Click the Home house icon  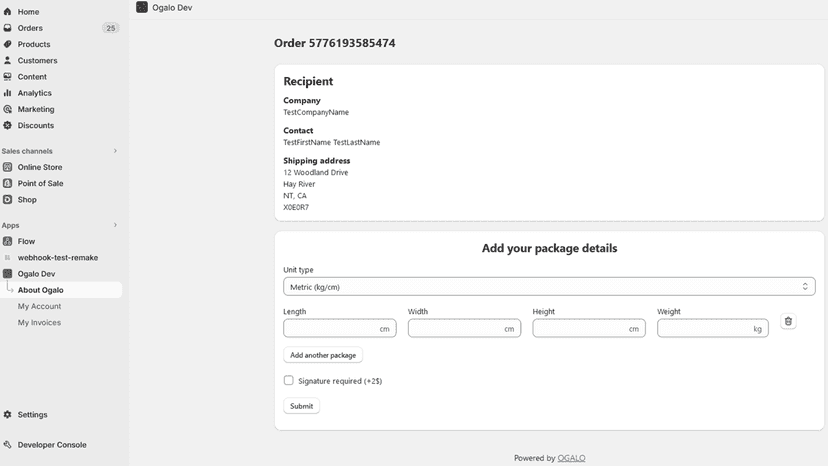[7, 12]
